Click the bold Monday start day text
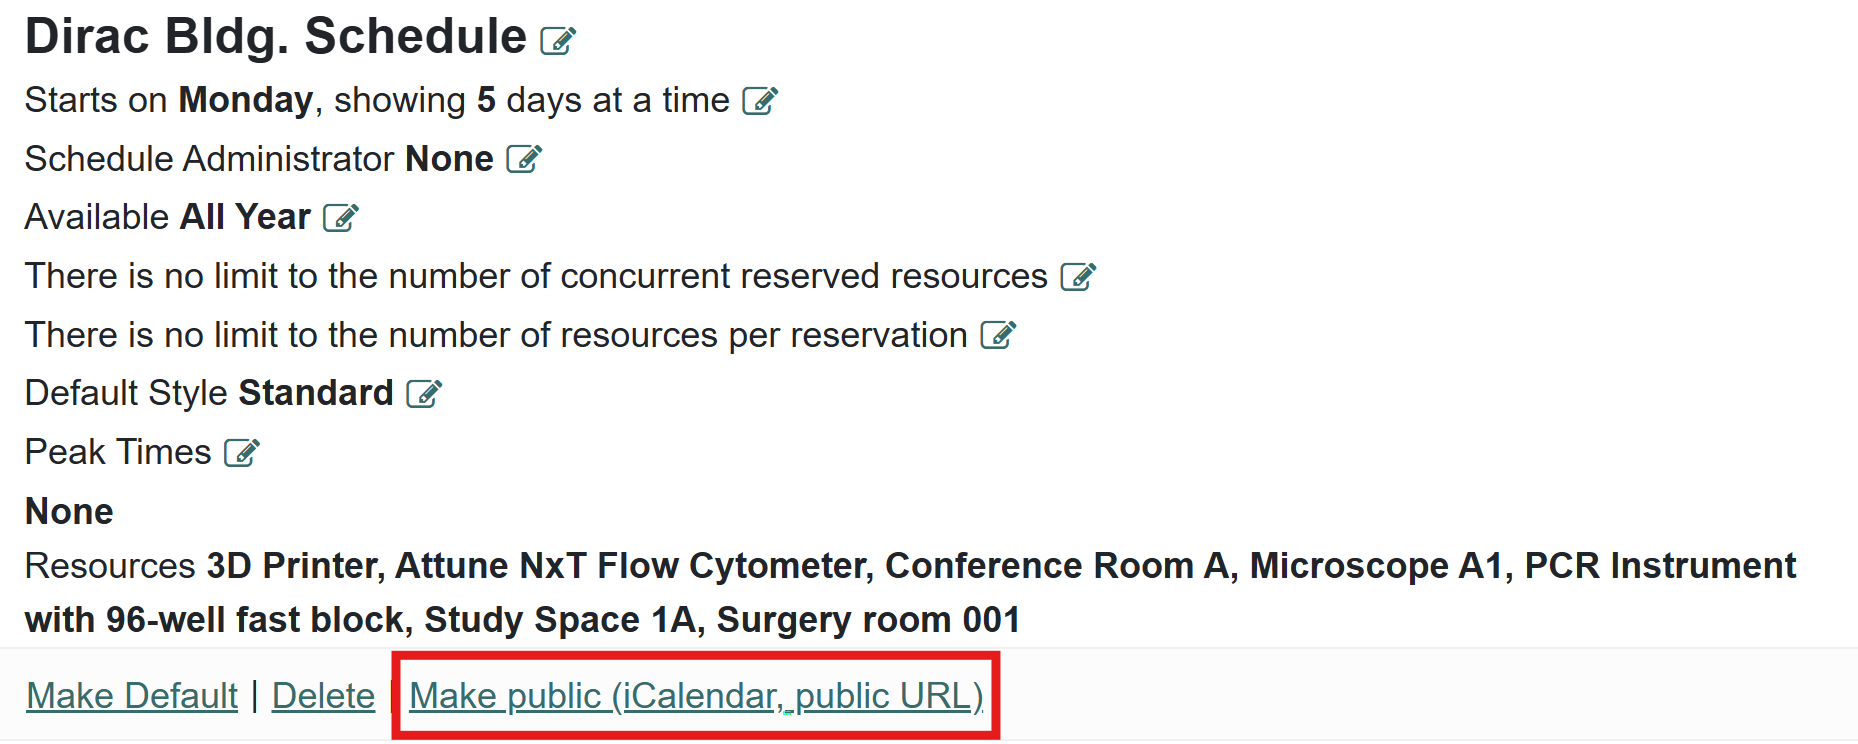 [x=245, y=101]
